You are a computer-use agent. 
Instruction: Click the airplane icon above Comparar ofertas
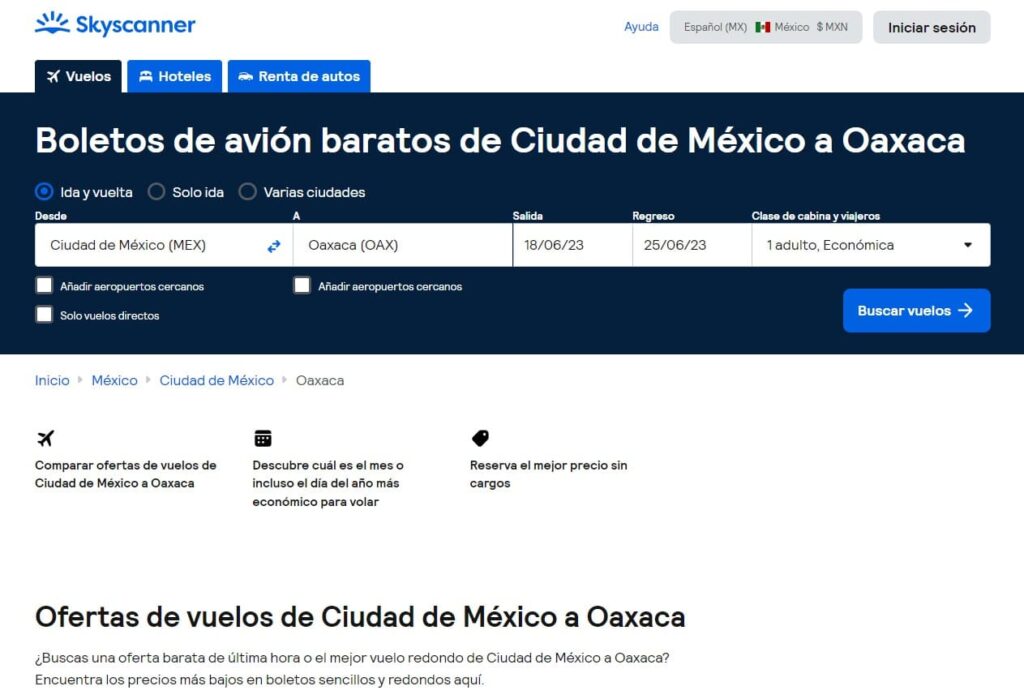click(x=46, y=438)
